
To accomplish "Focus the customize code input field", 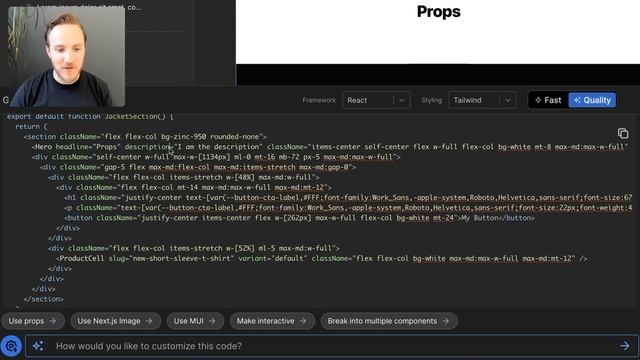I will click(332, 346).
